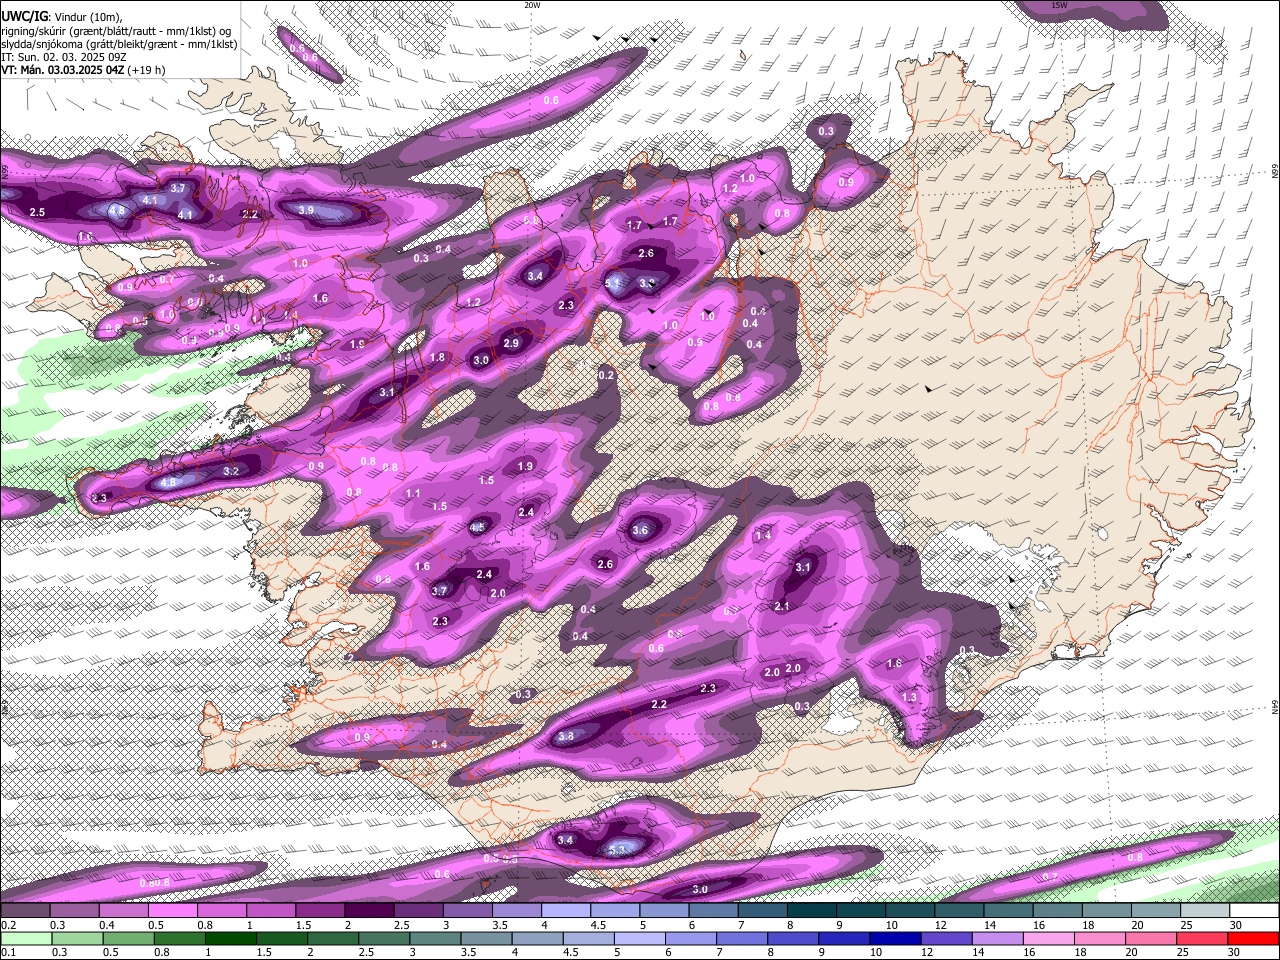1280x960 pixels.
Task: Click the 0.1 label in the bottom legend row
Action: point(9,952)
